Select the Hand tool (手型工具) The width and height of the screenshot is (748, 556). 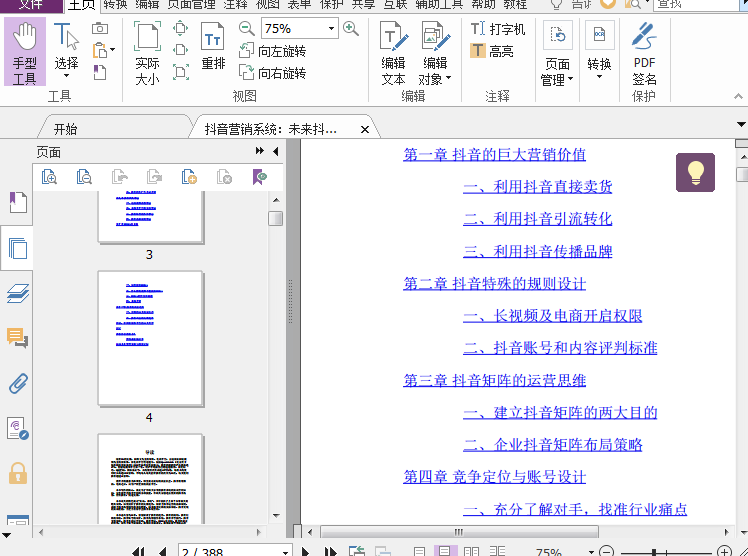(x=25, y=51)
